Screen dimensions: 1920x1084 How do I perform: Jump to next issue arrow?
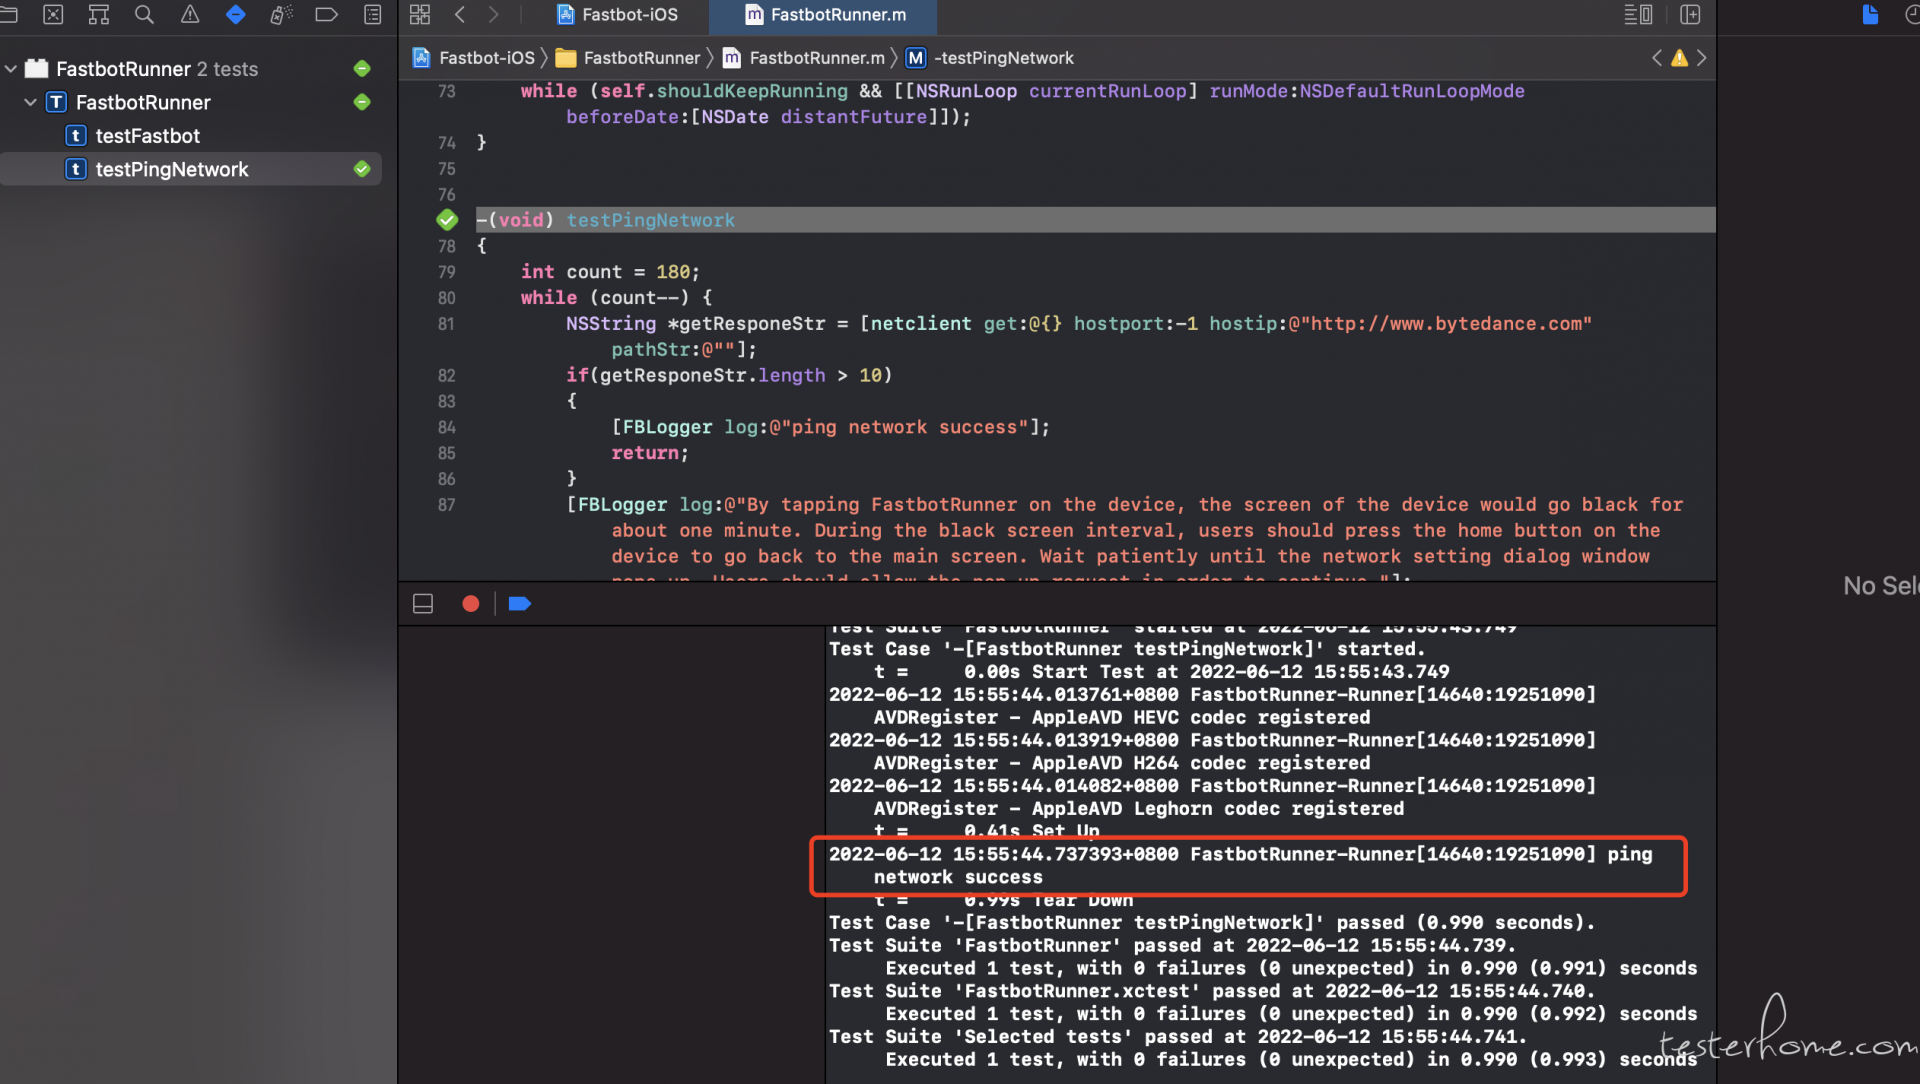coord(1702,58)
